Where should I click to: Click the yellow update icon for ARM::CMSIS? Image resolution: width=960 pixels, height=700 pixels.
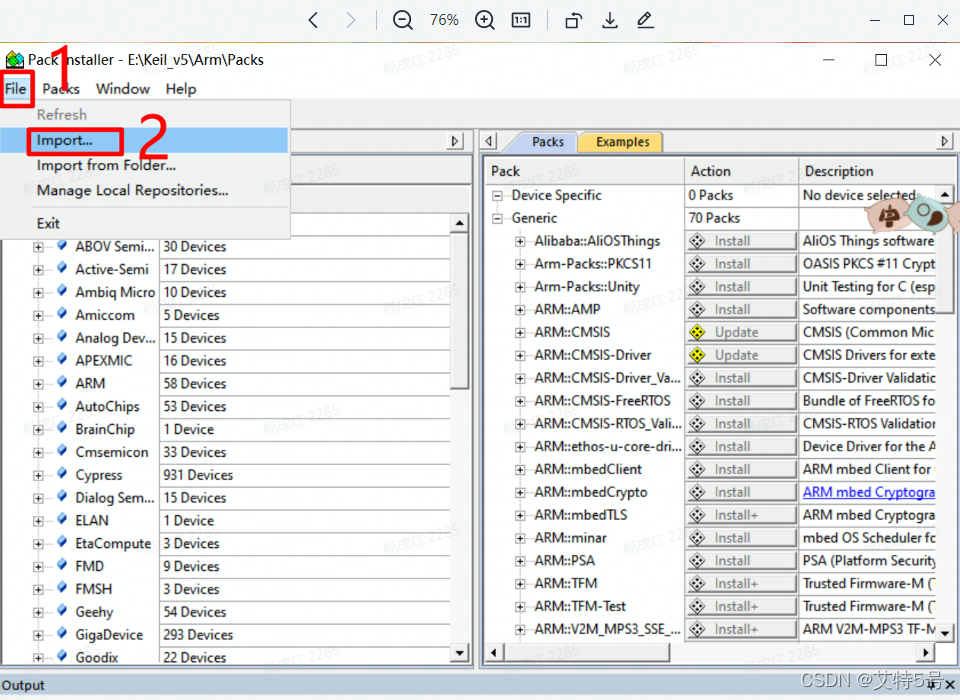pos(697,333)
